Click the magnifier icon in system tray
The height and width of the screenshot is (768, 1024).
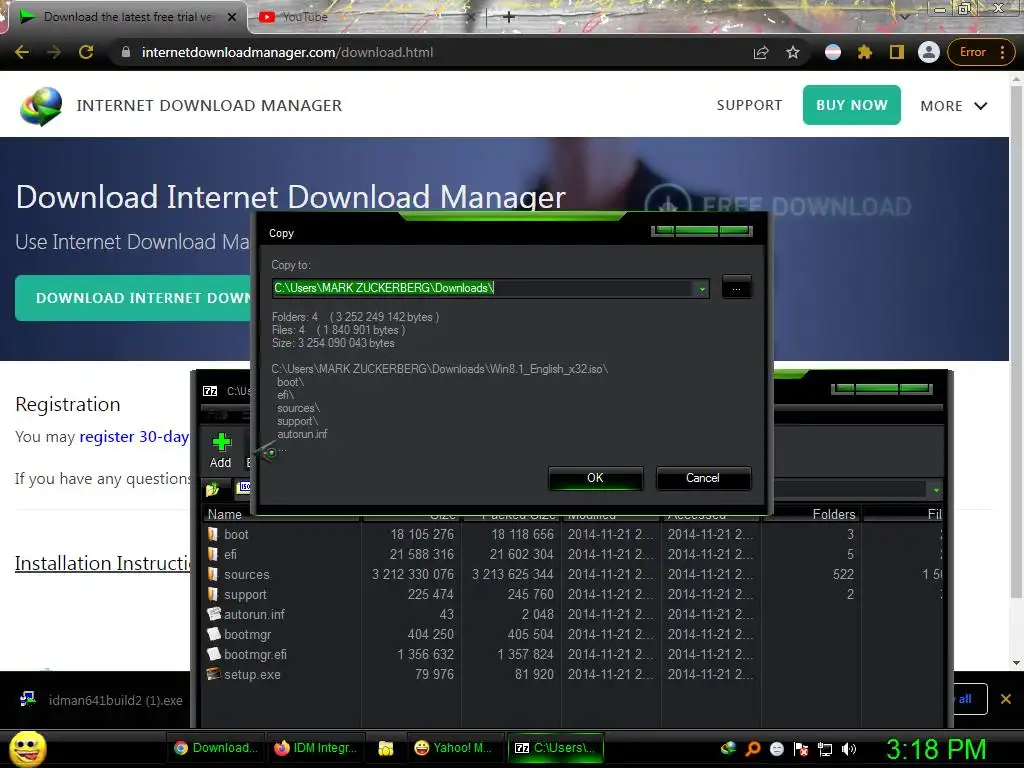tap(753, 748)
